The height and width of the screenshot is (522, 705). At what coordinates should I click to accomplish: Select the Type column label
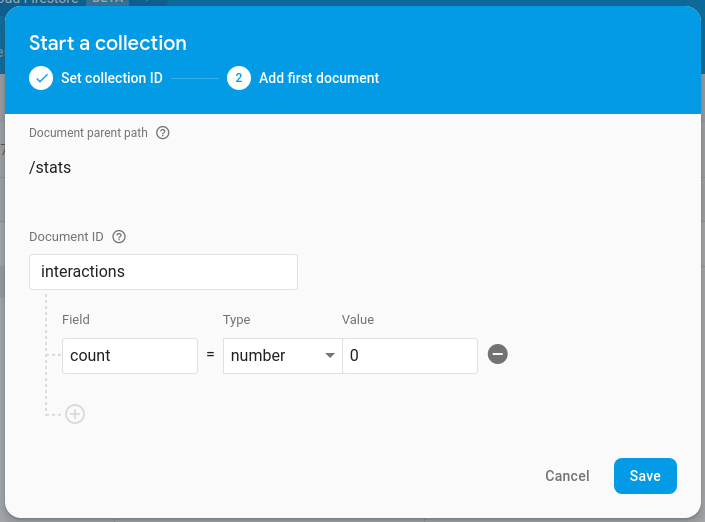pos(236,320)
